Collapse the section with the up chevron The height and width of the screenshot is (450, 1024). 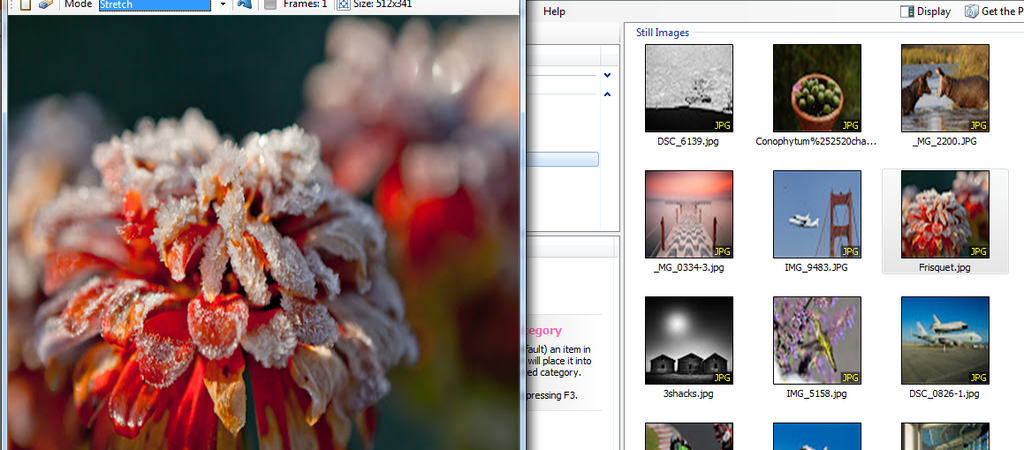point(607,95)
